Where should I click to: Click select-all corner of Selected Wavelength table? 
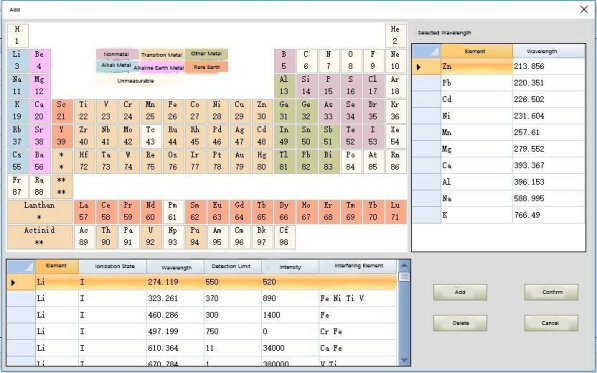(x=427, y=51)
